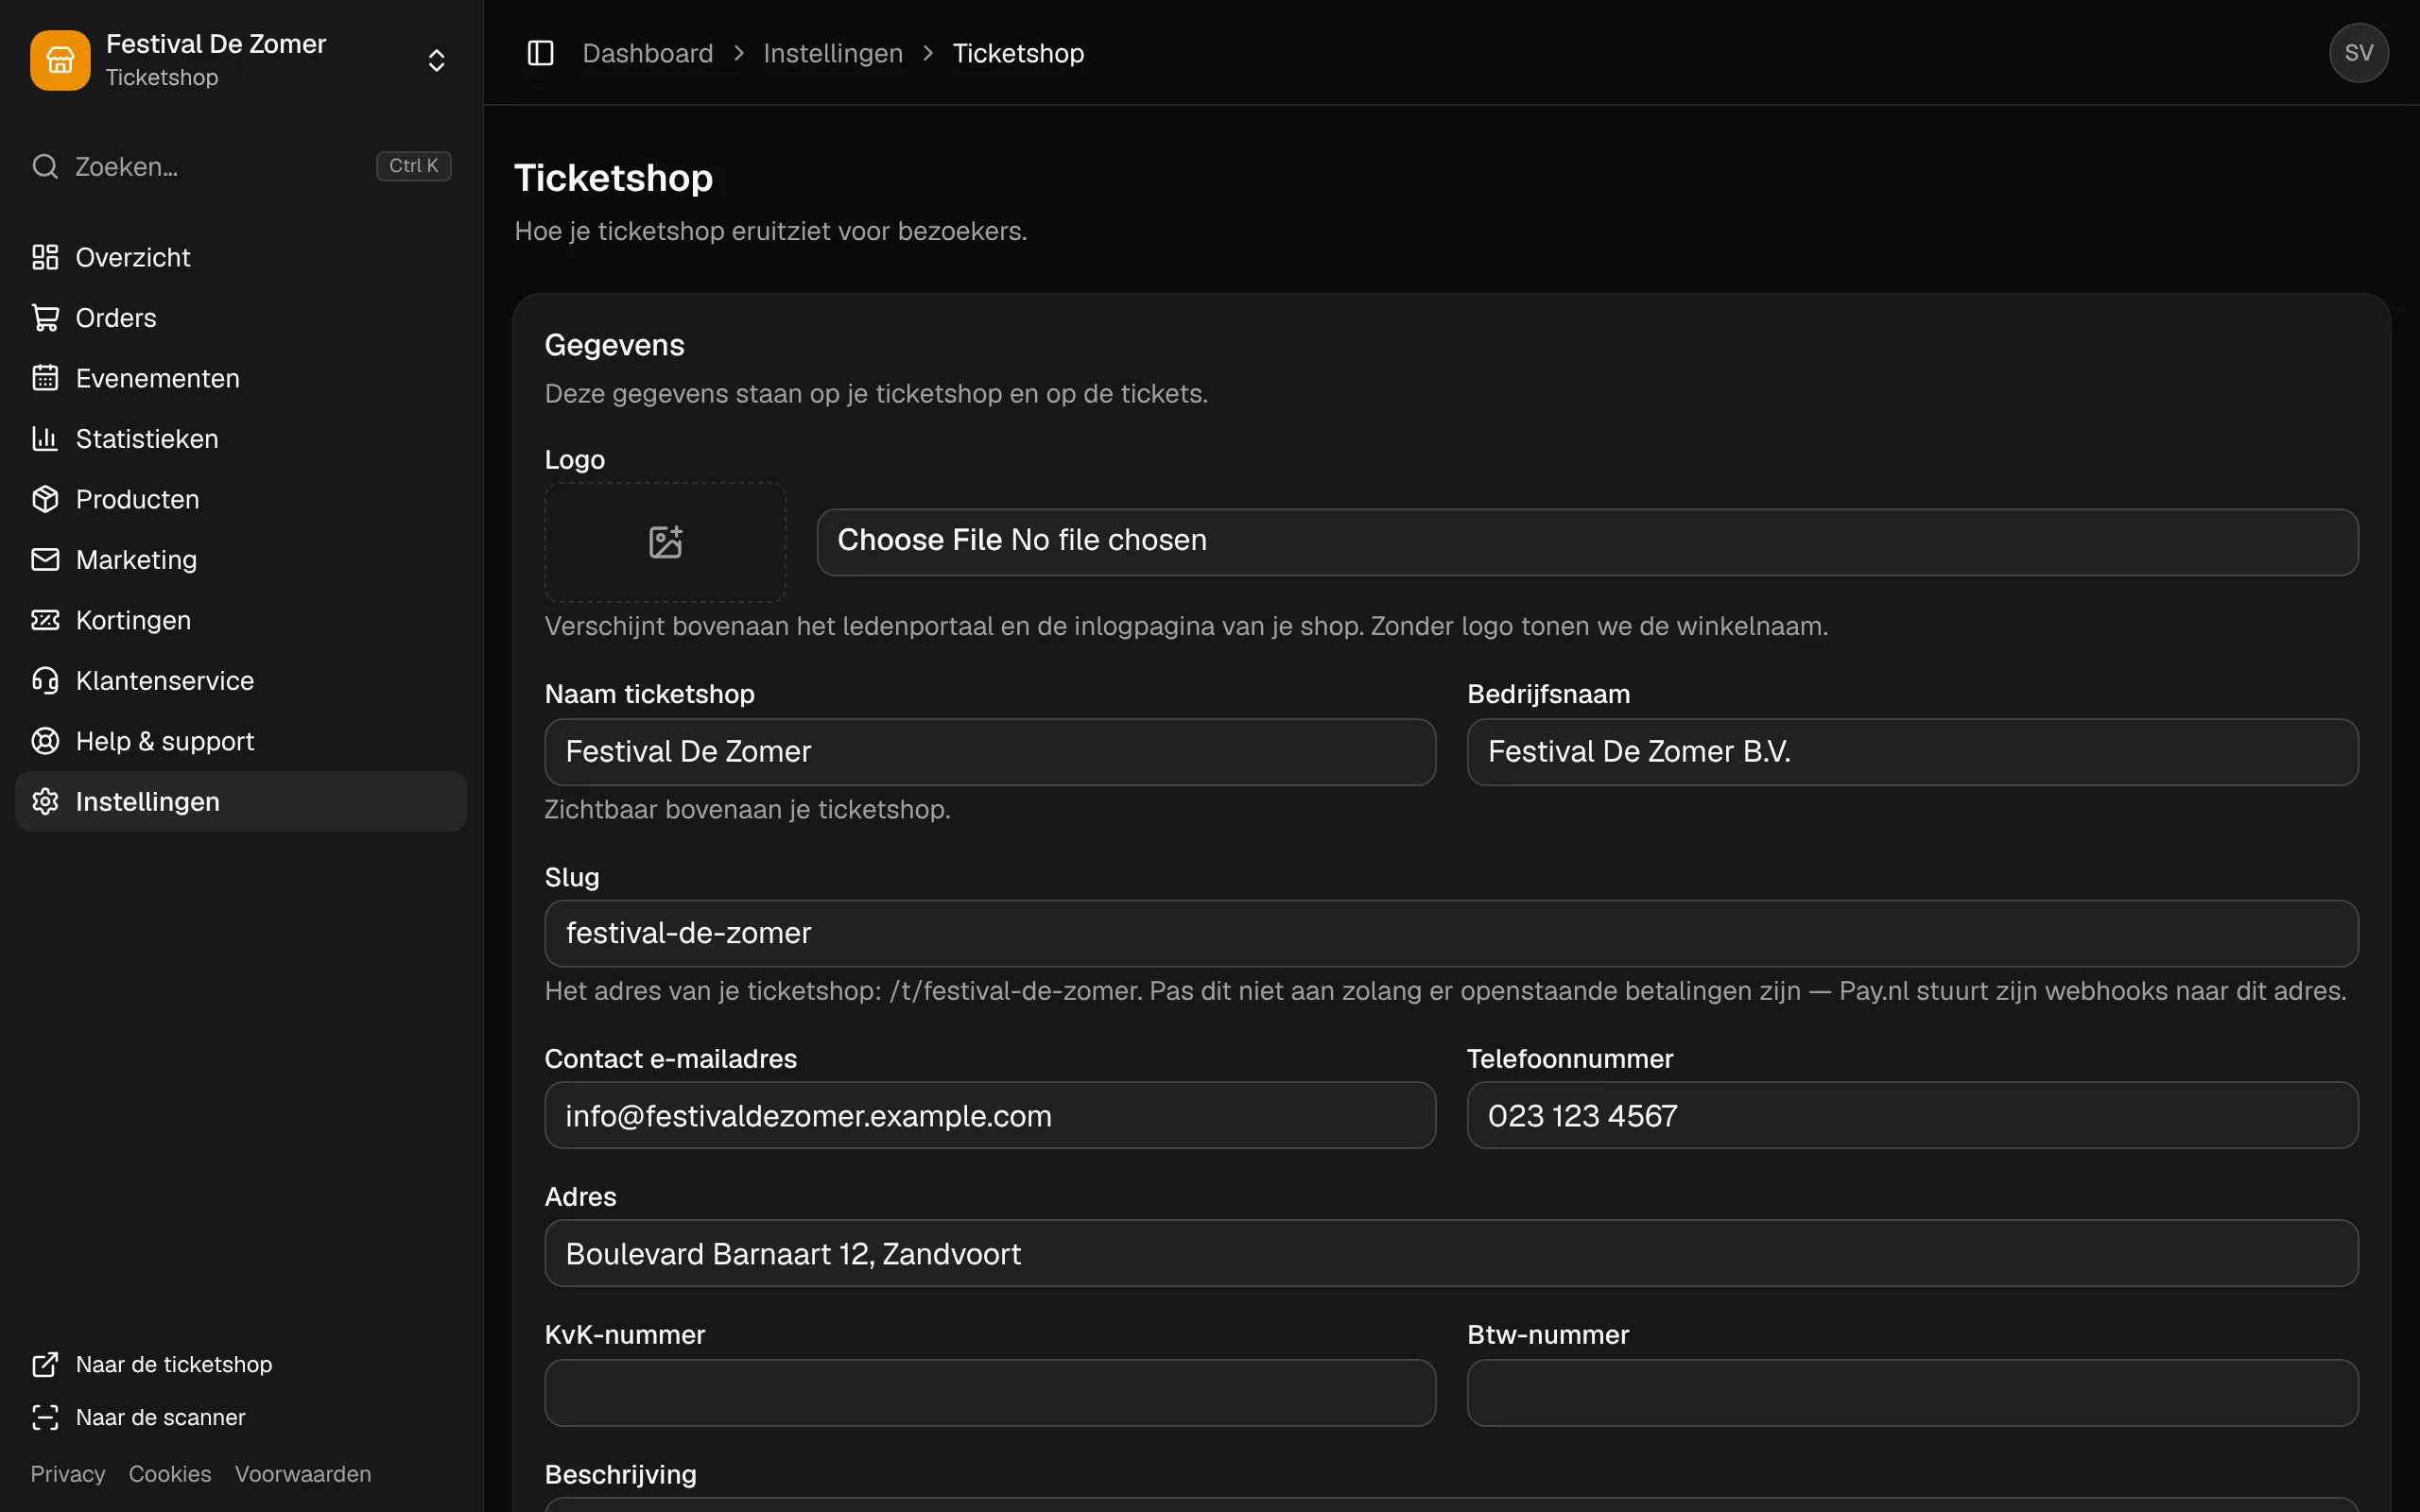Click the external link icon beside Naar de ticketshop
Screen dimensions: 2420x1512
tap(45, 1364)
